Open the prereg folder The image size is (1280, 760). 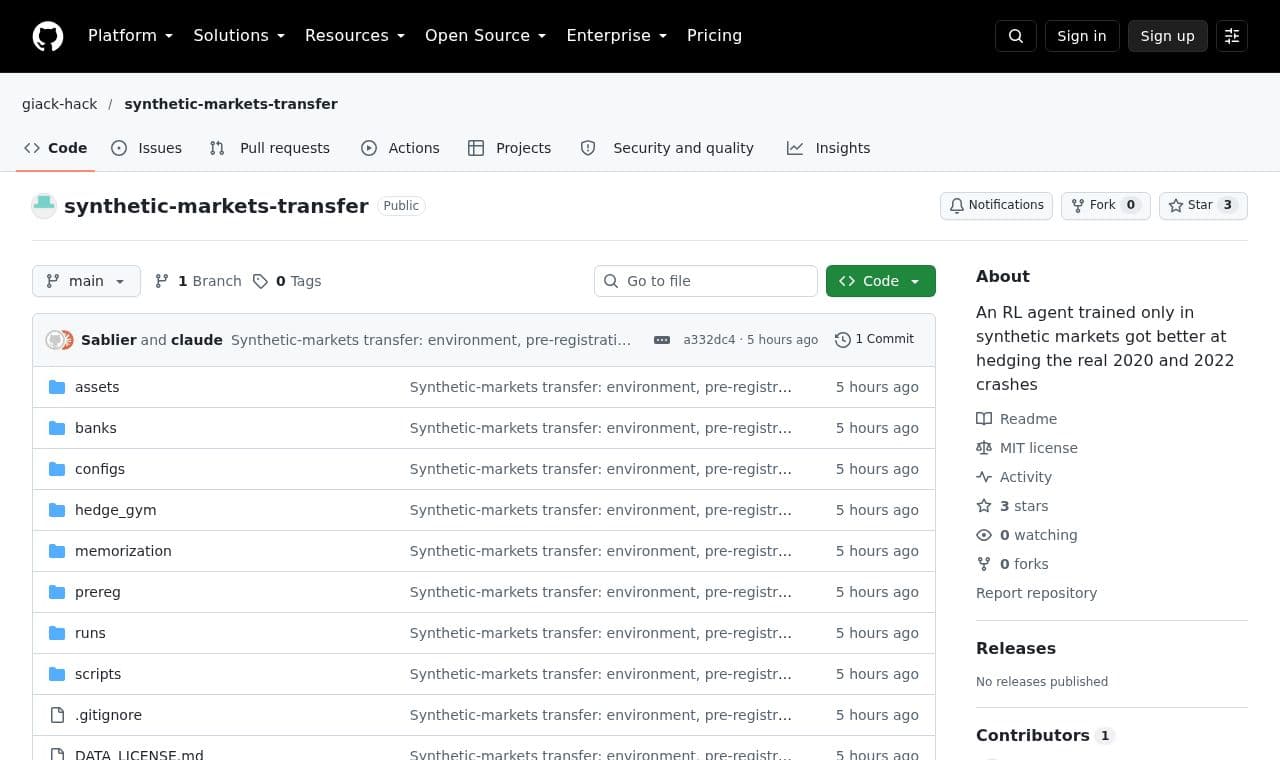pos(98,592)
